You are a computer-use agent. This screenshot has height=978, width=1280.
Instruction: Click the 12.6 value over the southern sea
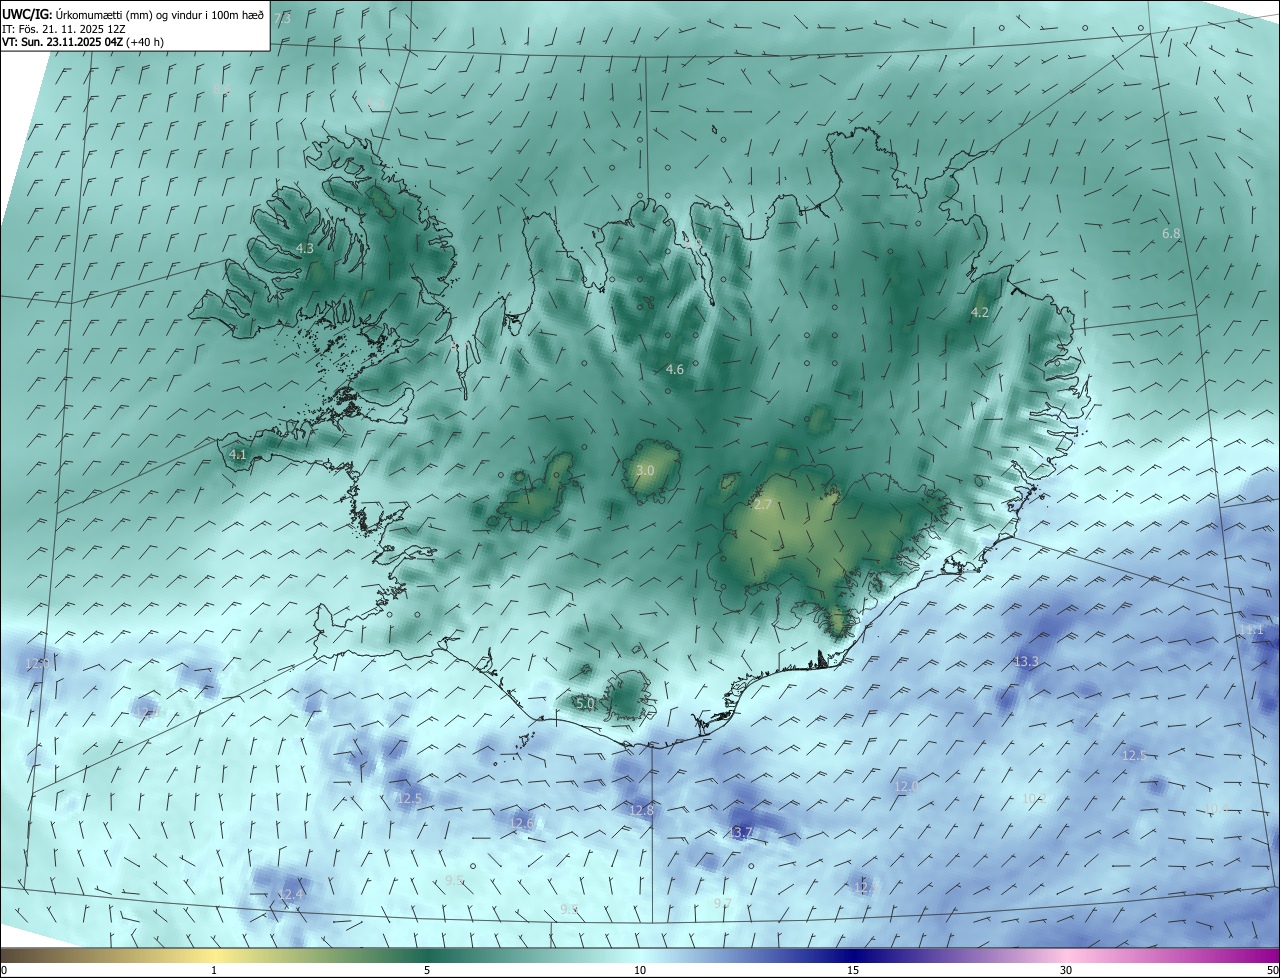coord(522,823)
